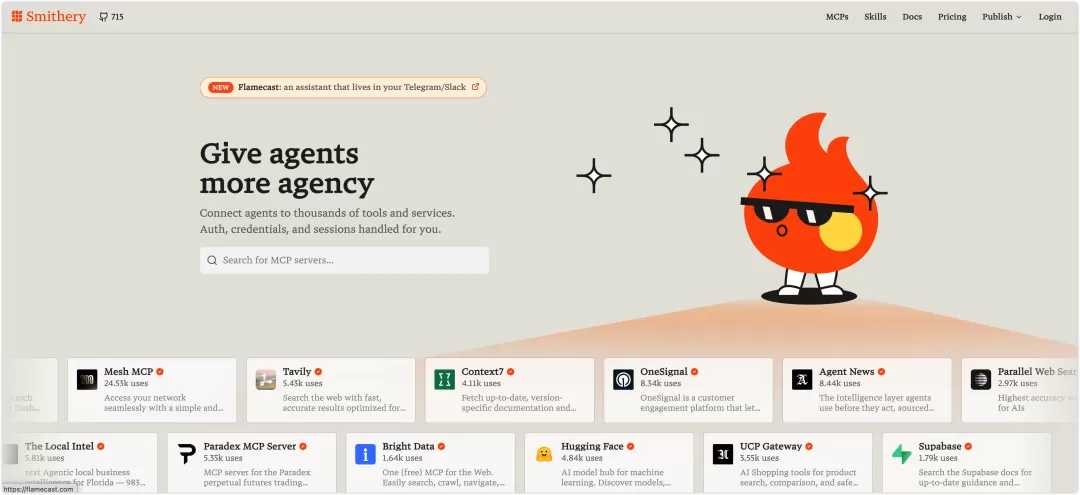The image size is (1080, 495).
Task: Click the NEW badge in the banner
Action: coord(220,87)
